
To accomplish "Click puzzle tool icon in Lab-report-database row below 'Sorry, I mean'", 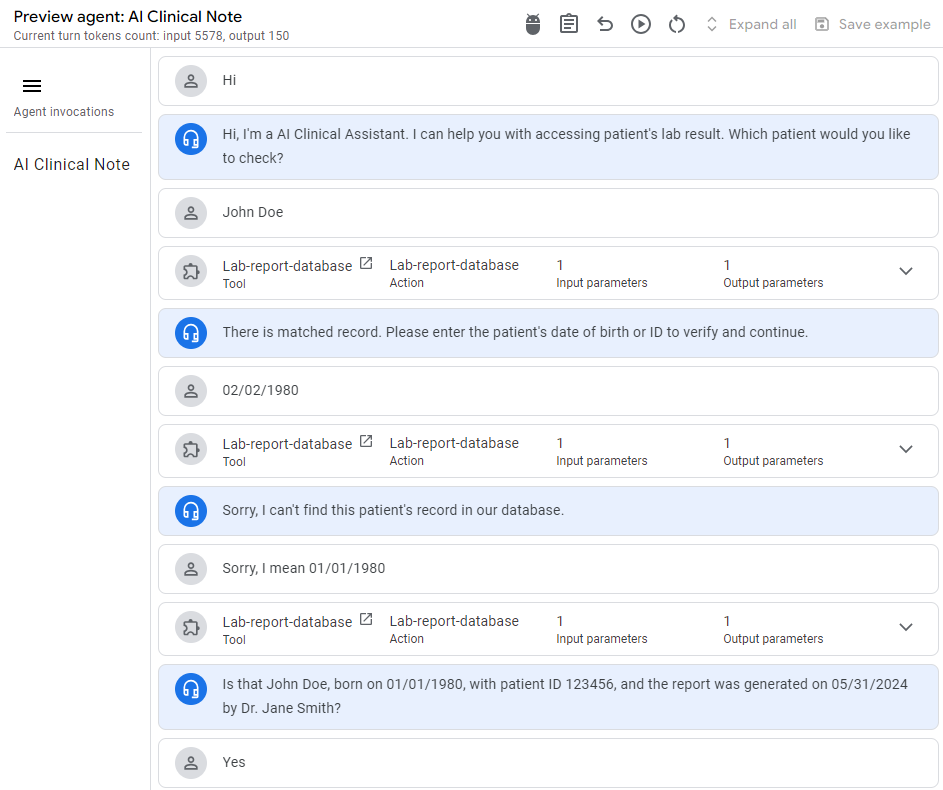I will click(191, 627).
